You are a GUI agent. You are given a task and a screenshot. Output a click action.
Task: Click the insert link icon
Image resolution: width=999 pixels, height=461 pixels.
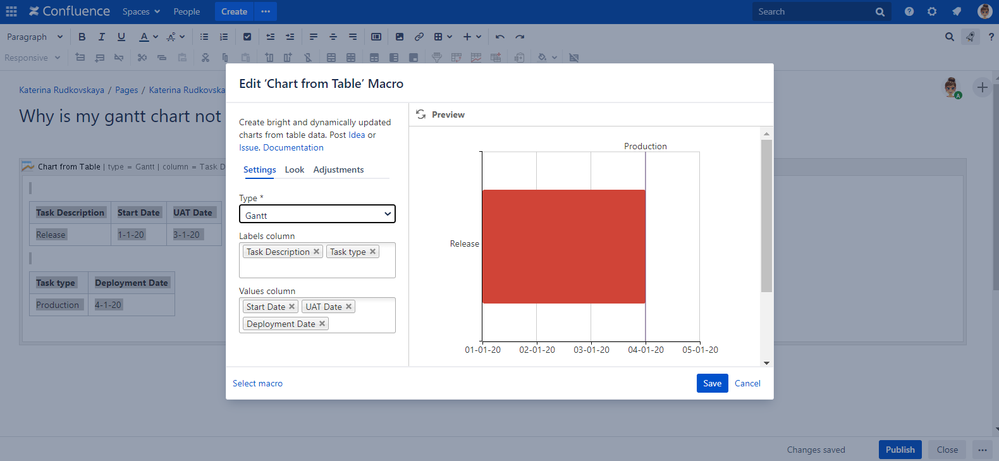pos(419,37)
